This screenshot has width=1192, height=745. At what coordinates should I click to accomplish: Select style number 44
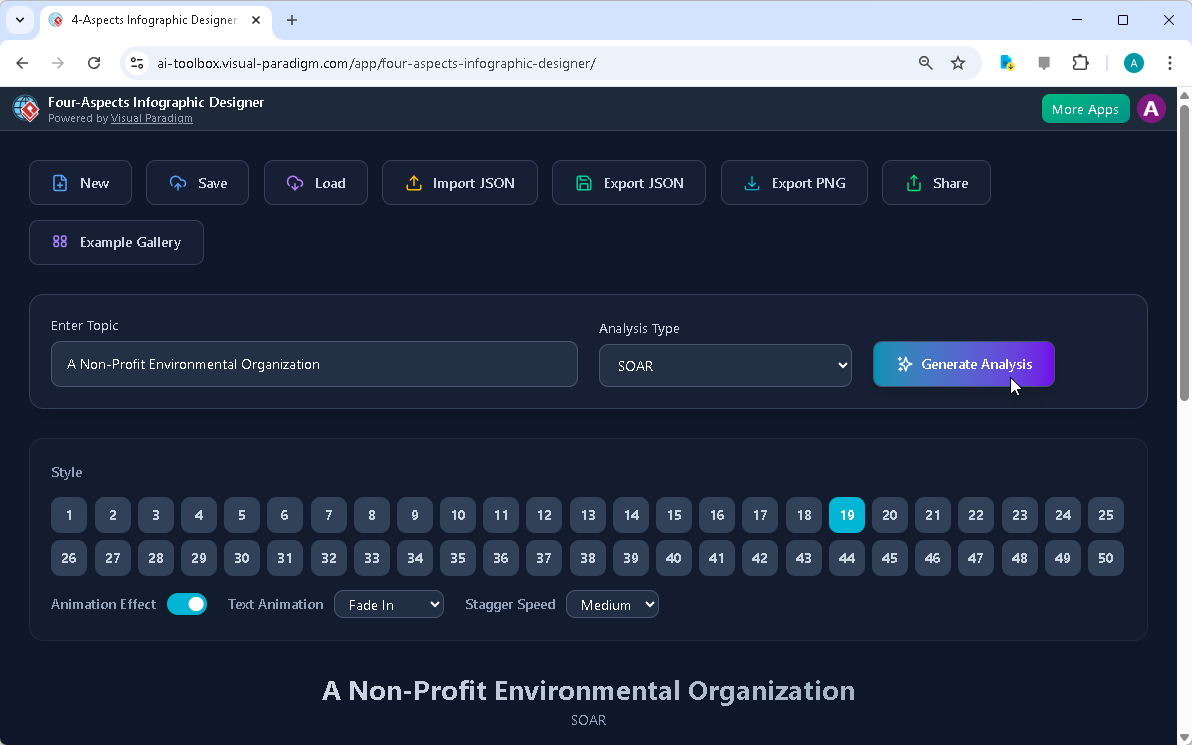pyautogui.click(x=846, y=558)
